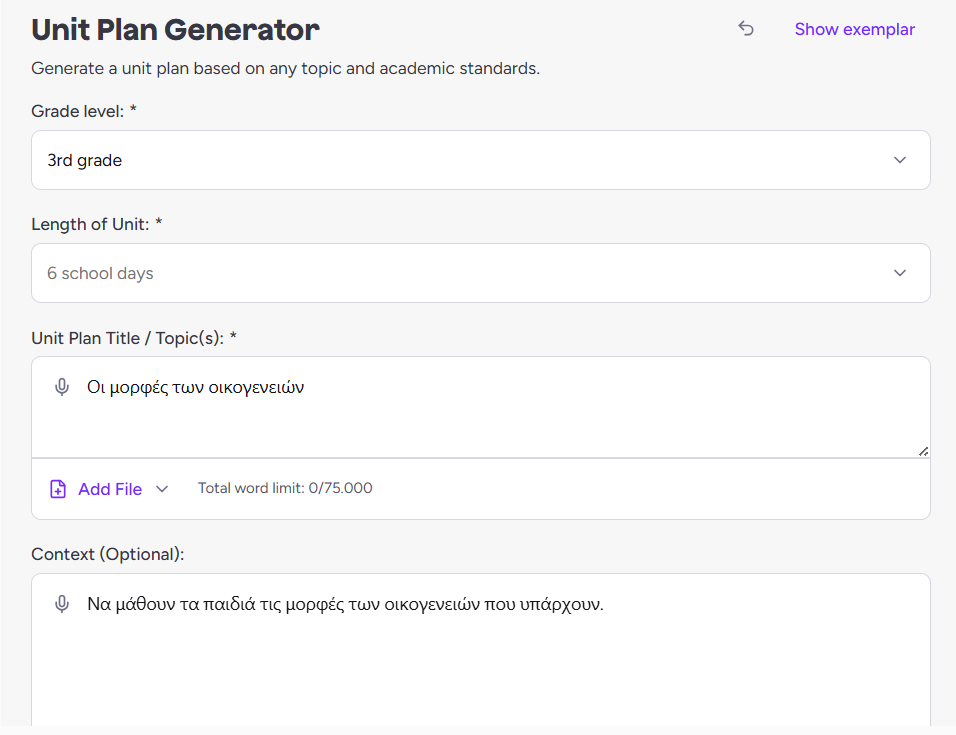This screenshot has width=956, height=735.
Task: Click the undo arrow icon beside Show exemplar
Action: coord(746,29)
